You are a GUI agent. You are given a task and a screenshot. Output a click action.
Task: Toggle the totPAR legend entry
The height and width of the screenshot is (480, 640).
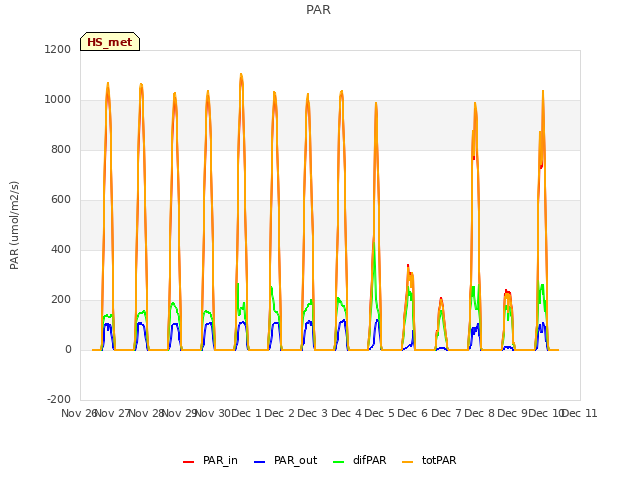pos(429,460)
